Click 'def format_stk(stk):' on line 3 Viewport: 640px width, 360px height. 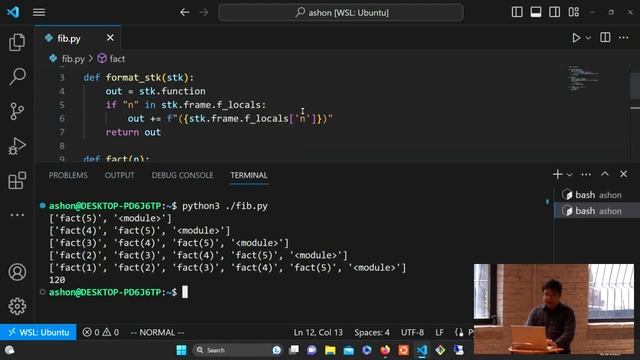[x=139, y=78]
